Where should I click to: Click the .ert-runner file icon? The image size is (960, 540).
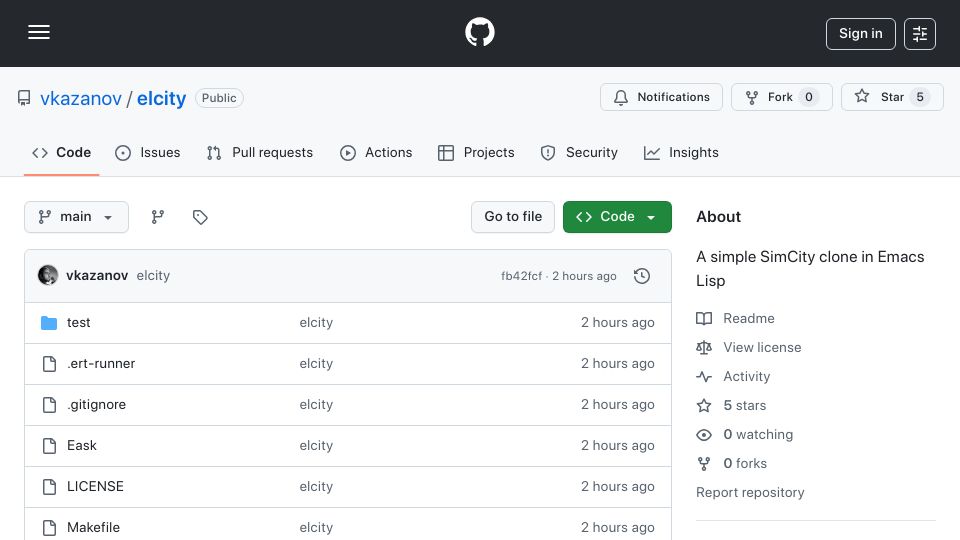tap(50, 364)
